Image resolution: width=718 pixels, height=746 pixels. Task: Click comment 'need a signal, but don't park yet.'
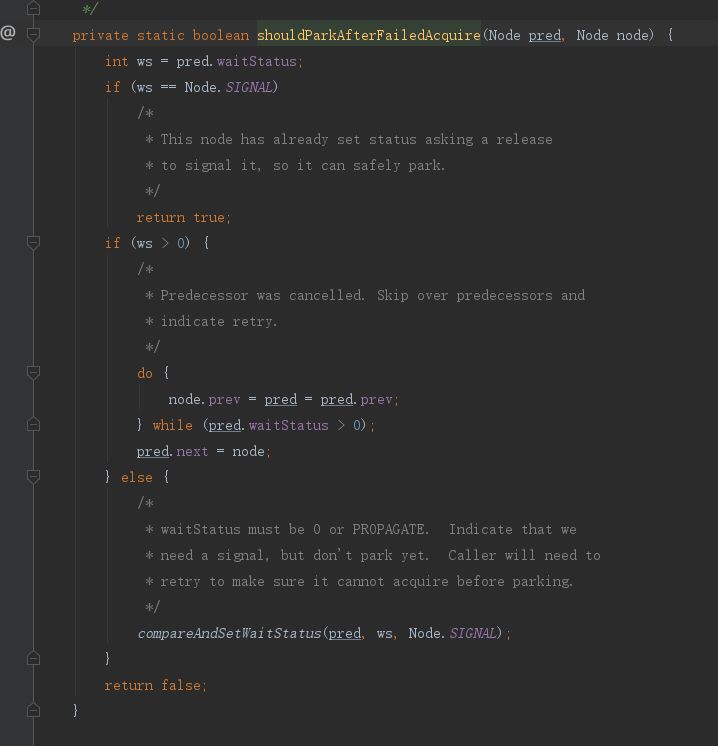(295, 555)
